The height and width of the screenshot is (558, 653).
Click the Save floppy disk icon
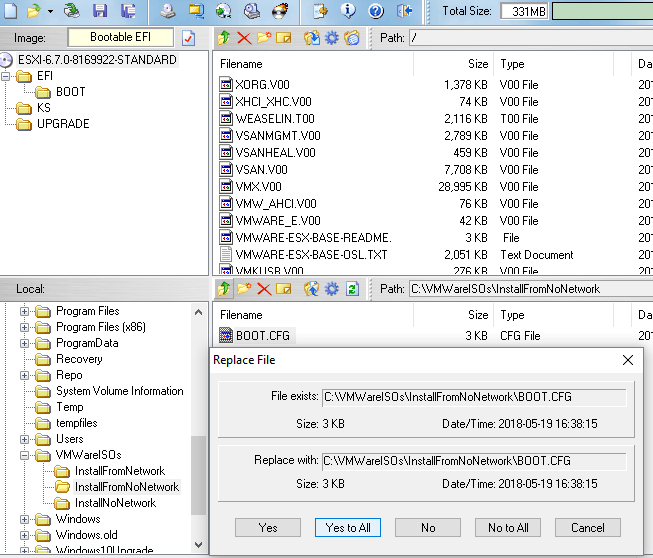[100, 10]
